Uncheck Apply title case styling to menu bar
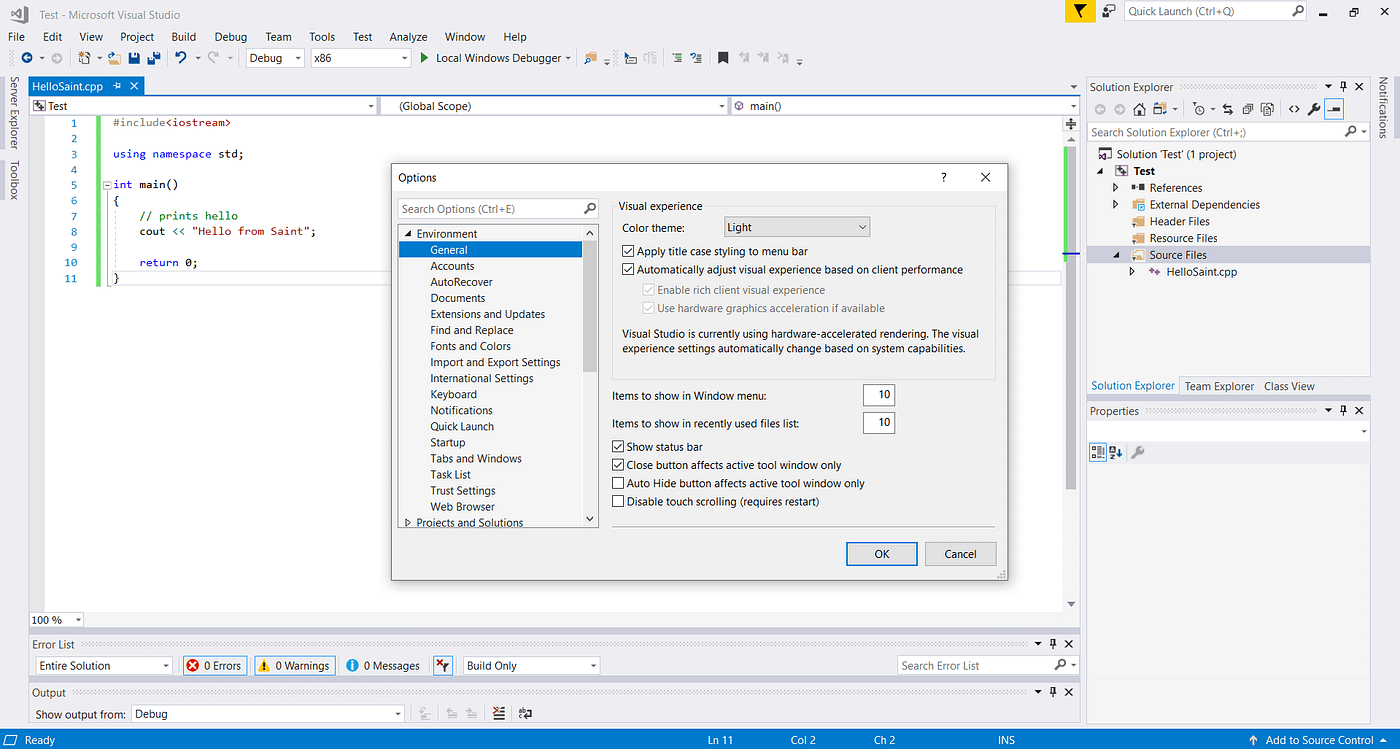The width and height of the screenshot is (1400, 749). [x=628, y=251]
